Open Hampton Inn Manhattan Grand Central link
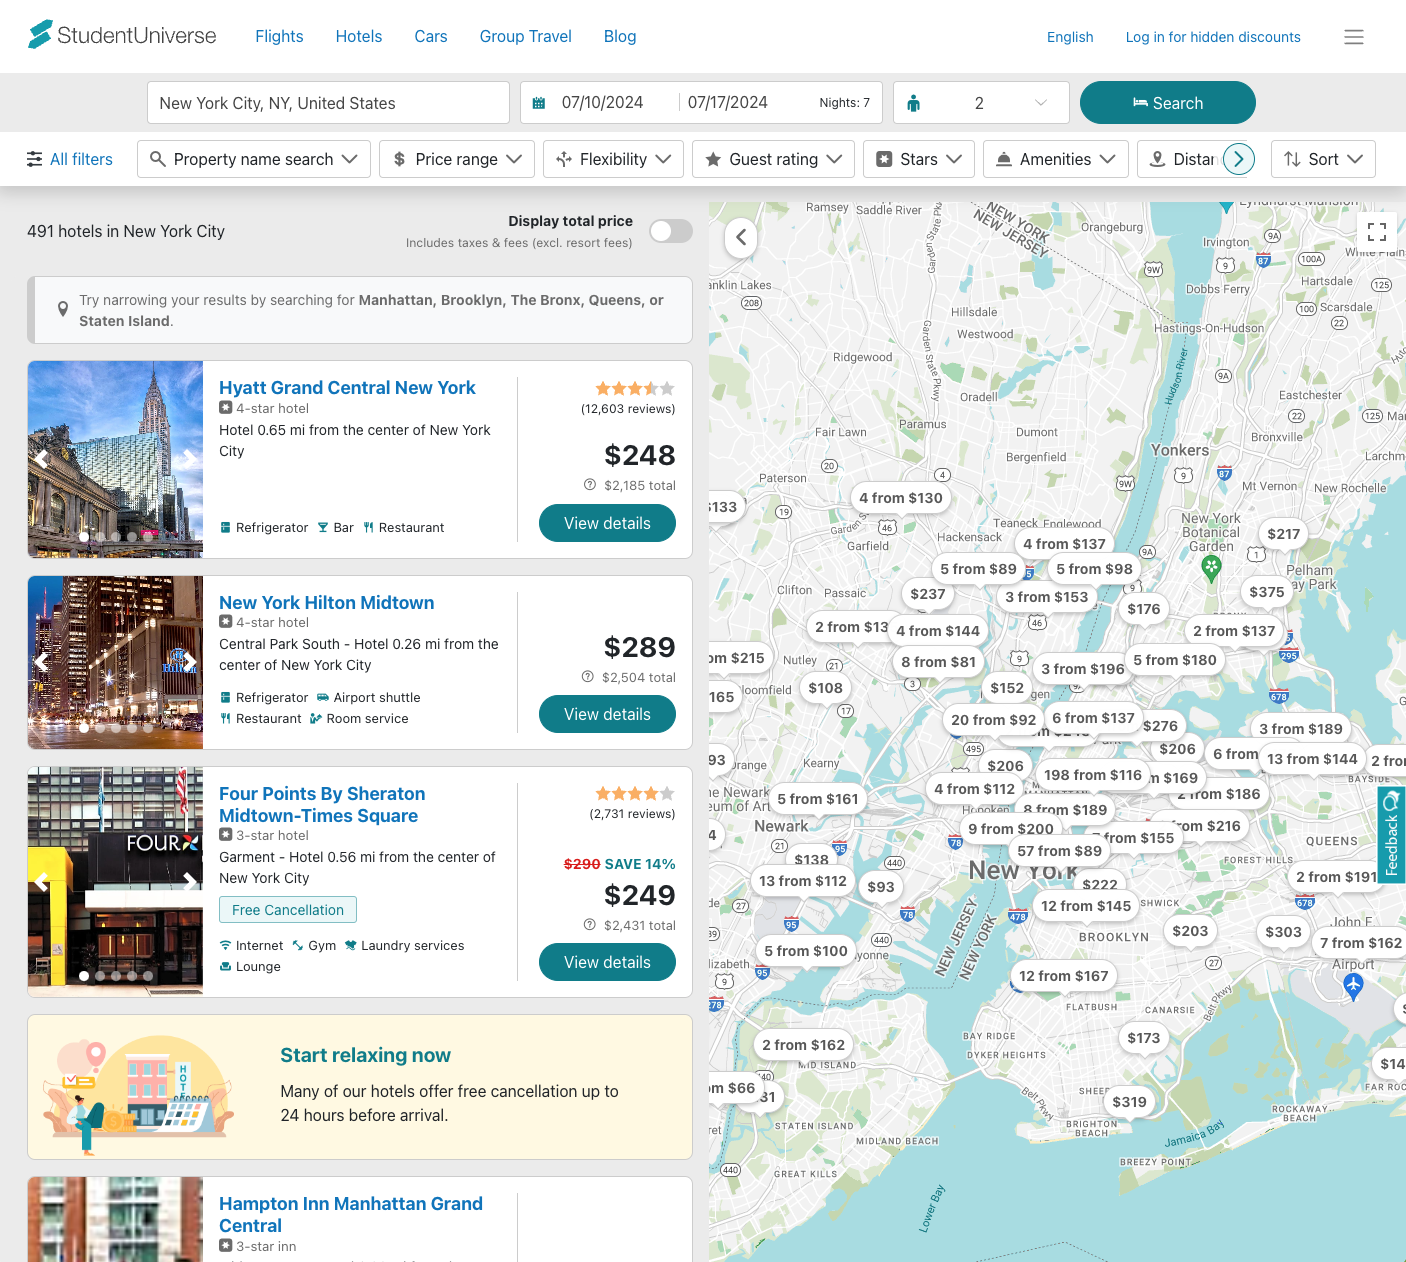The width and height of the screenshot is (1406, 1262). [351, 1215]
